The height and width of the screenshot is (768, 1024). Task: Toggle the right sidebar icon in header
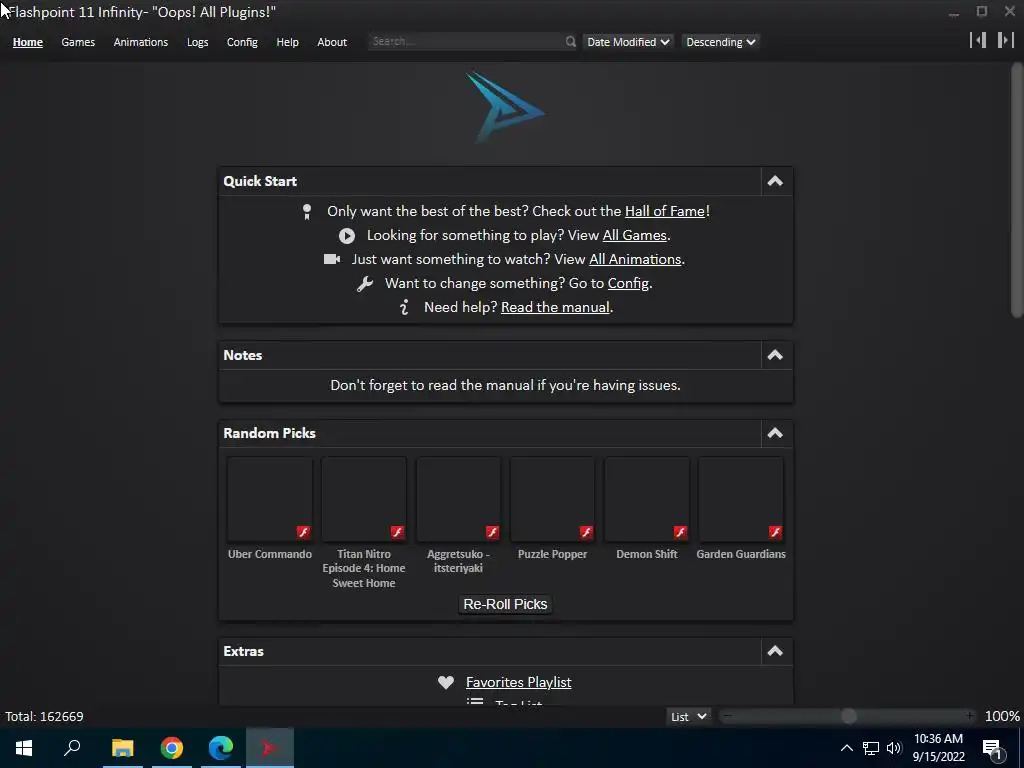[x=1006, y=40]
